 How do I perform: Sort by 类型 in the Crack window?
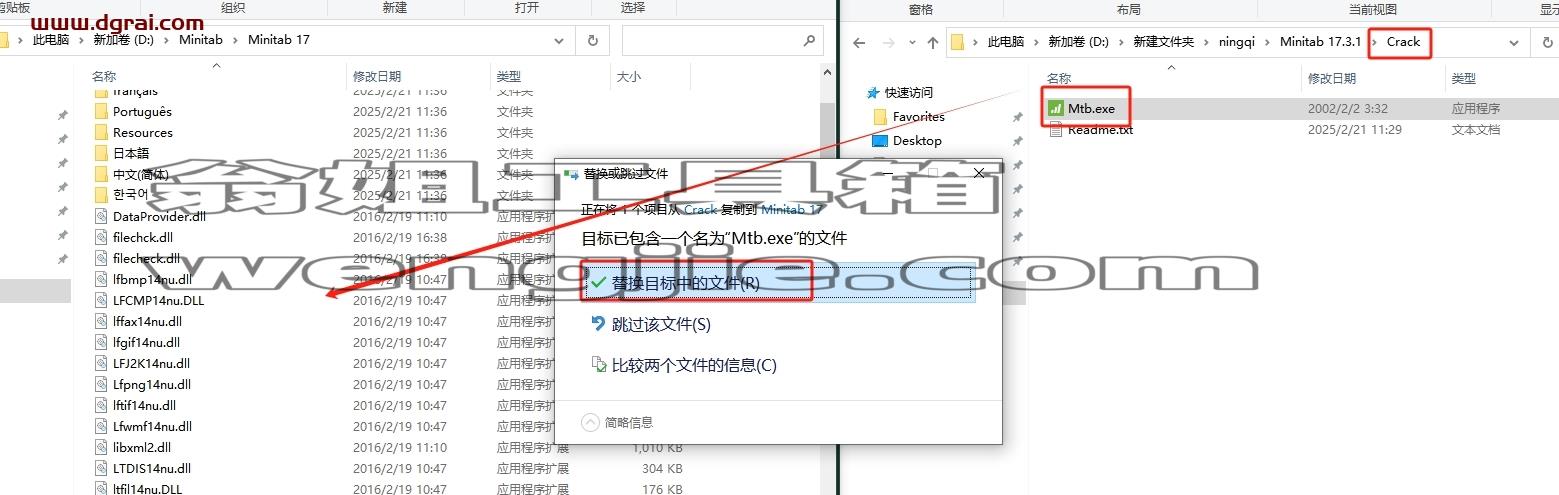(x=1464, y=78)
